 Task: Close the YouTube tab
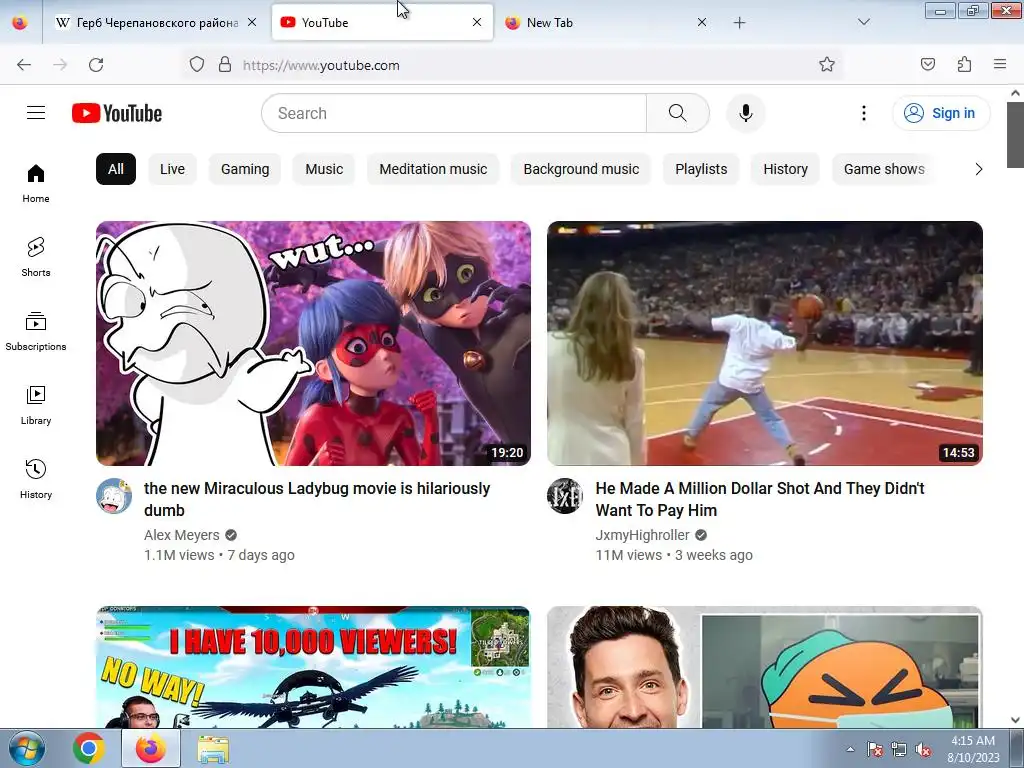477,23
